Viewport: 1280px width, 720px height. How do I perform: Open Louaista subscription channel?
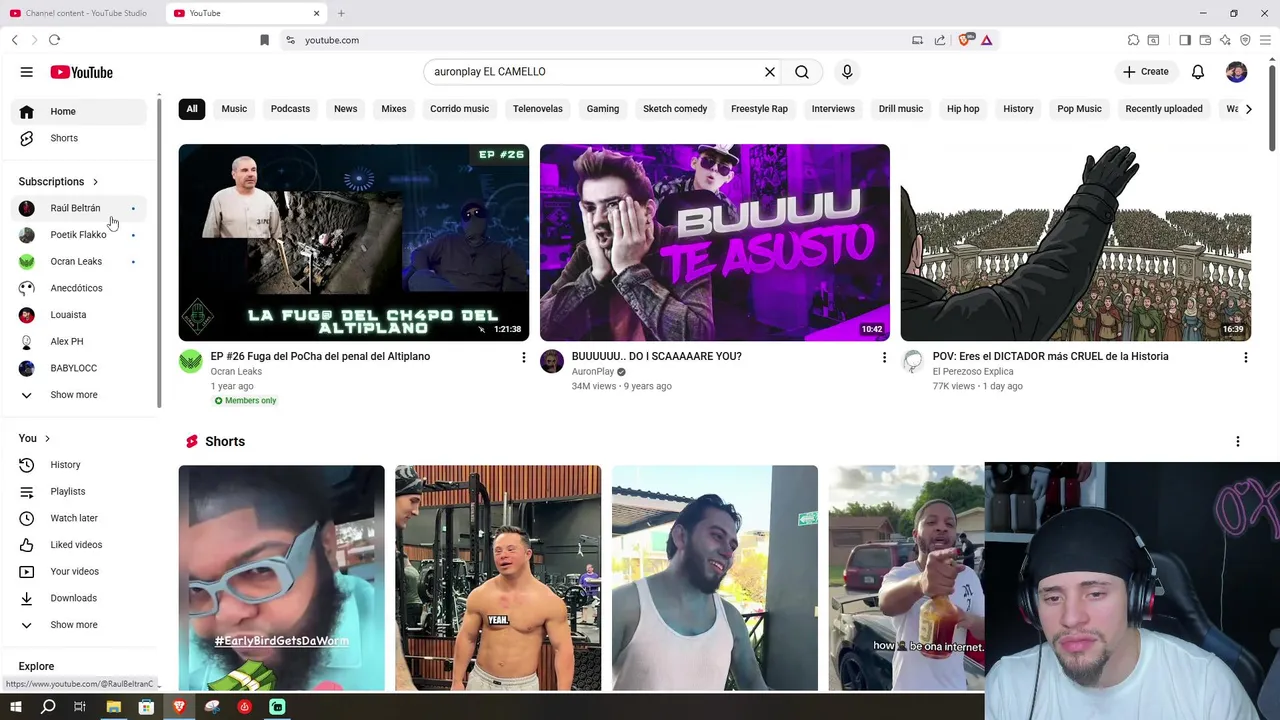click(x=80, y=315)
